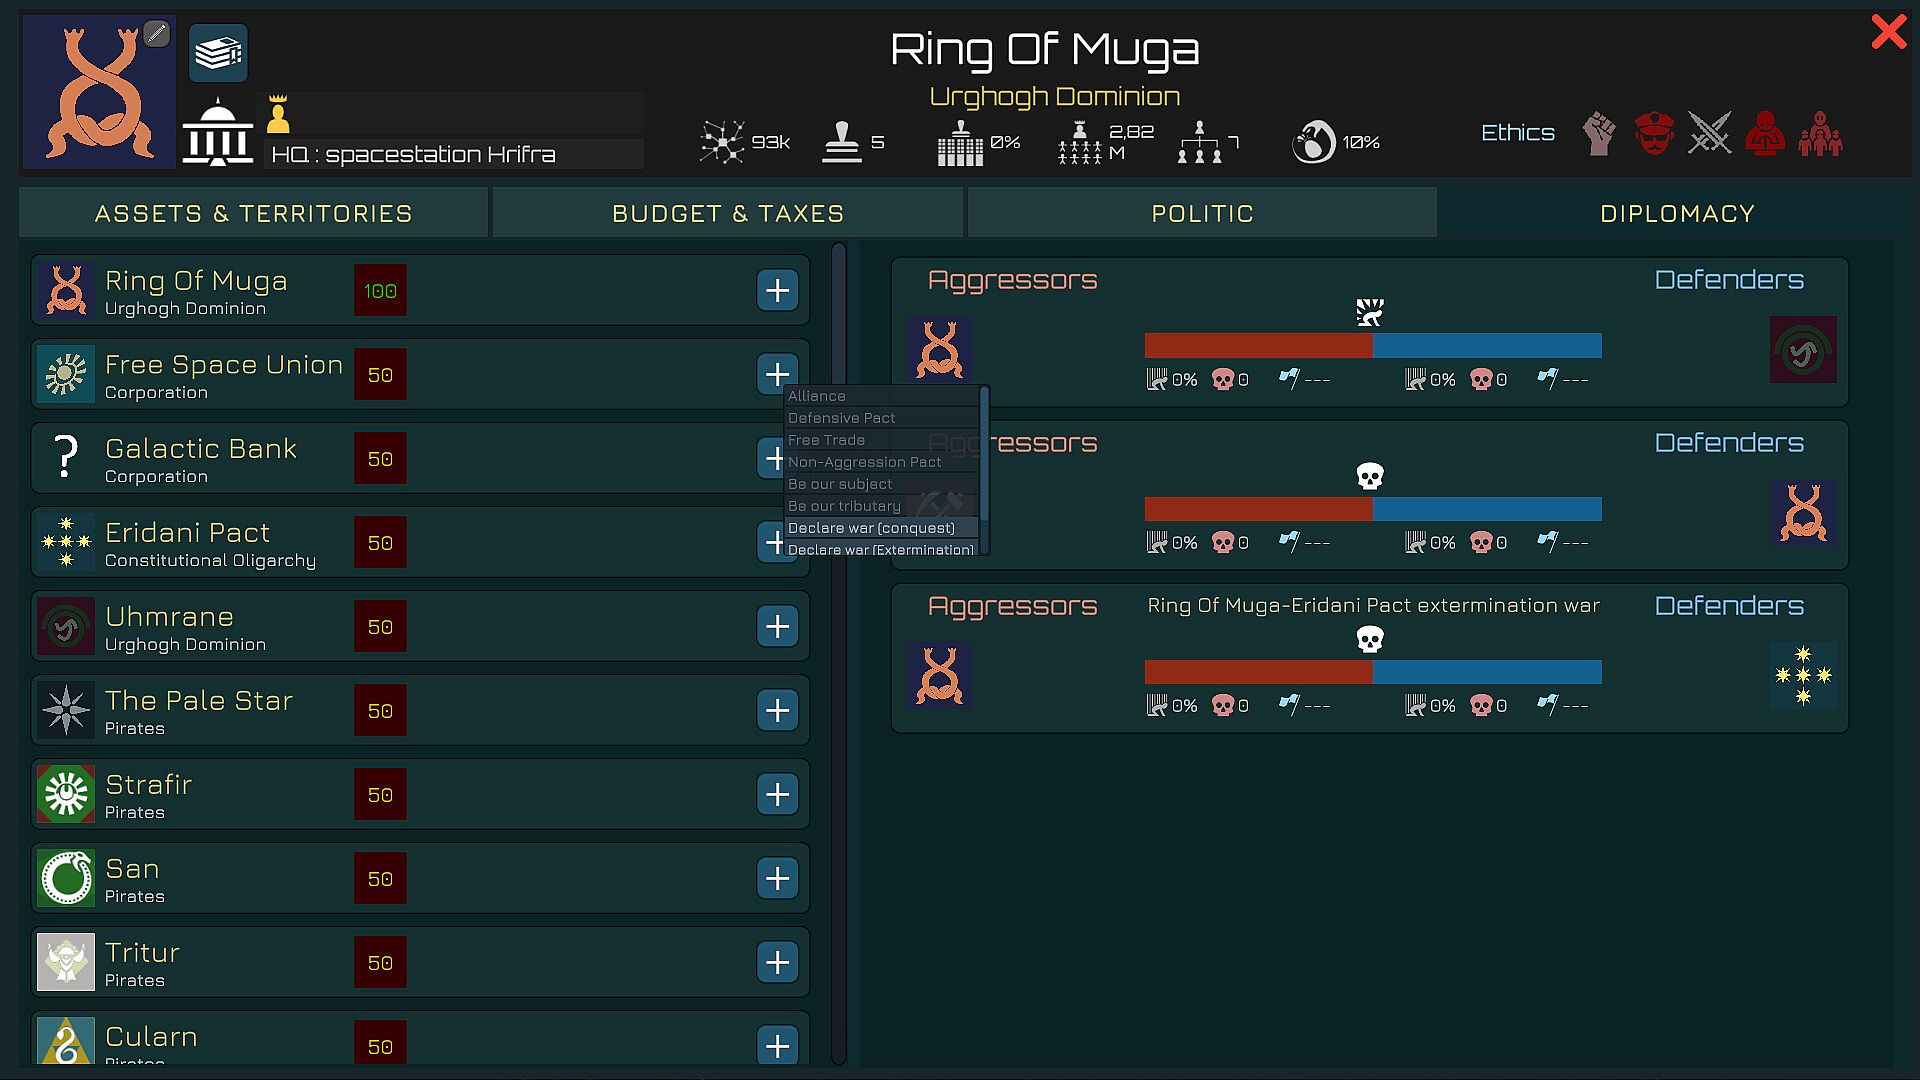Expand diplomacy options for Uhmrane
The width and height of the screenshot is (1920, 1080).
pyautogui.click(x=777, y=627)
